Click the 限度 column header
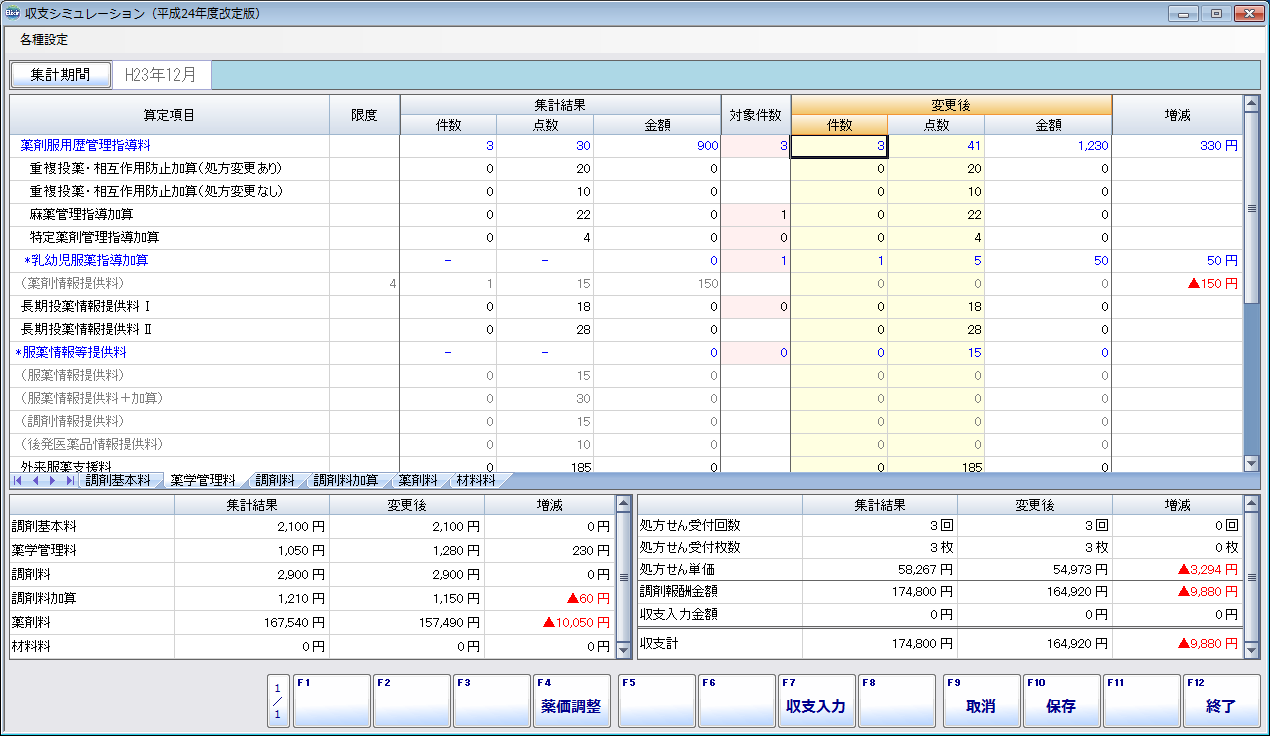The width and height of the screenshot is (1270, 736). pos(365,115)
